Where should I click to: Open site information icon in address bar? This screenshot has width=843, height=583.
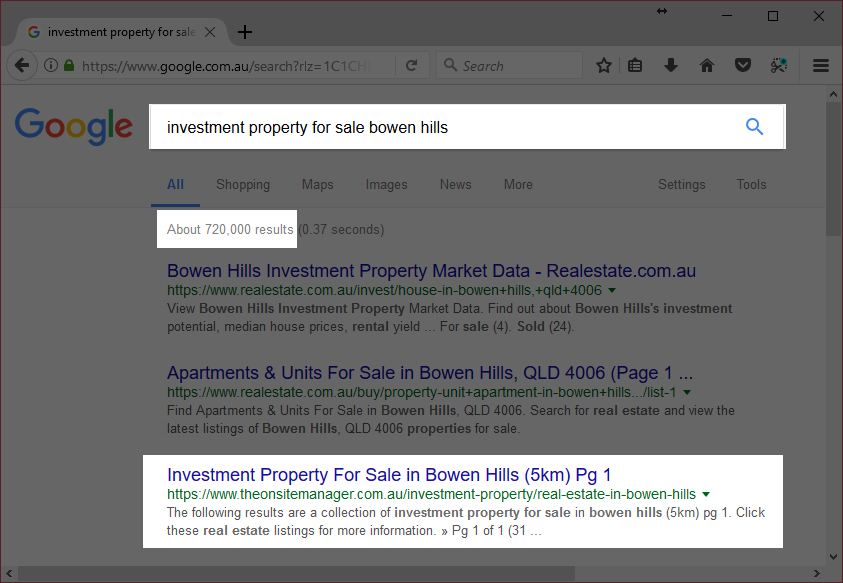[x=51, y=66]
